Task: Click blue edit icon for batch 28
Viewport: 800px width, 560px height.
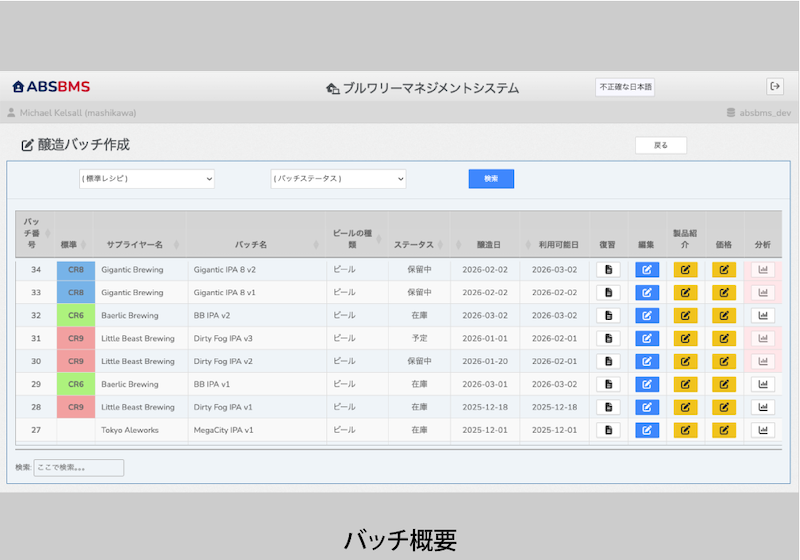Action: coord(647,408)
